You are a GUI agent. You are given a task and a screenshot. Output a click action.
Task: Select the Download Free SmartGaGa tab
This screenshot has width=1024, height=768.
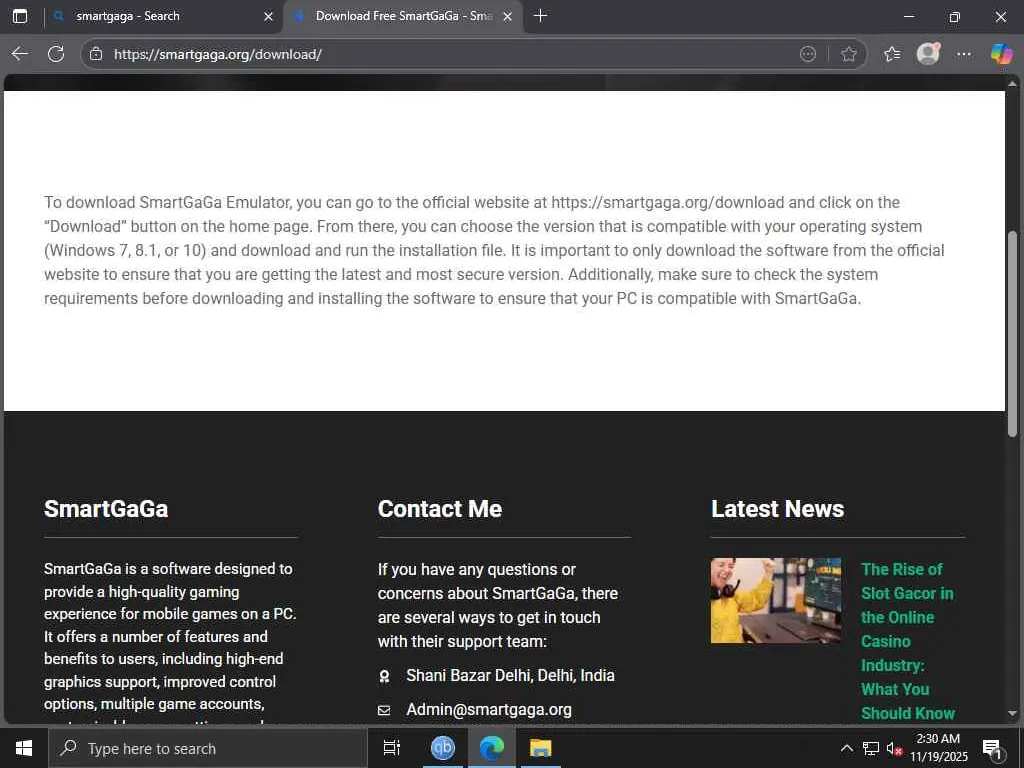[402, 16]
